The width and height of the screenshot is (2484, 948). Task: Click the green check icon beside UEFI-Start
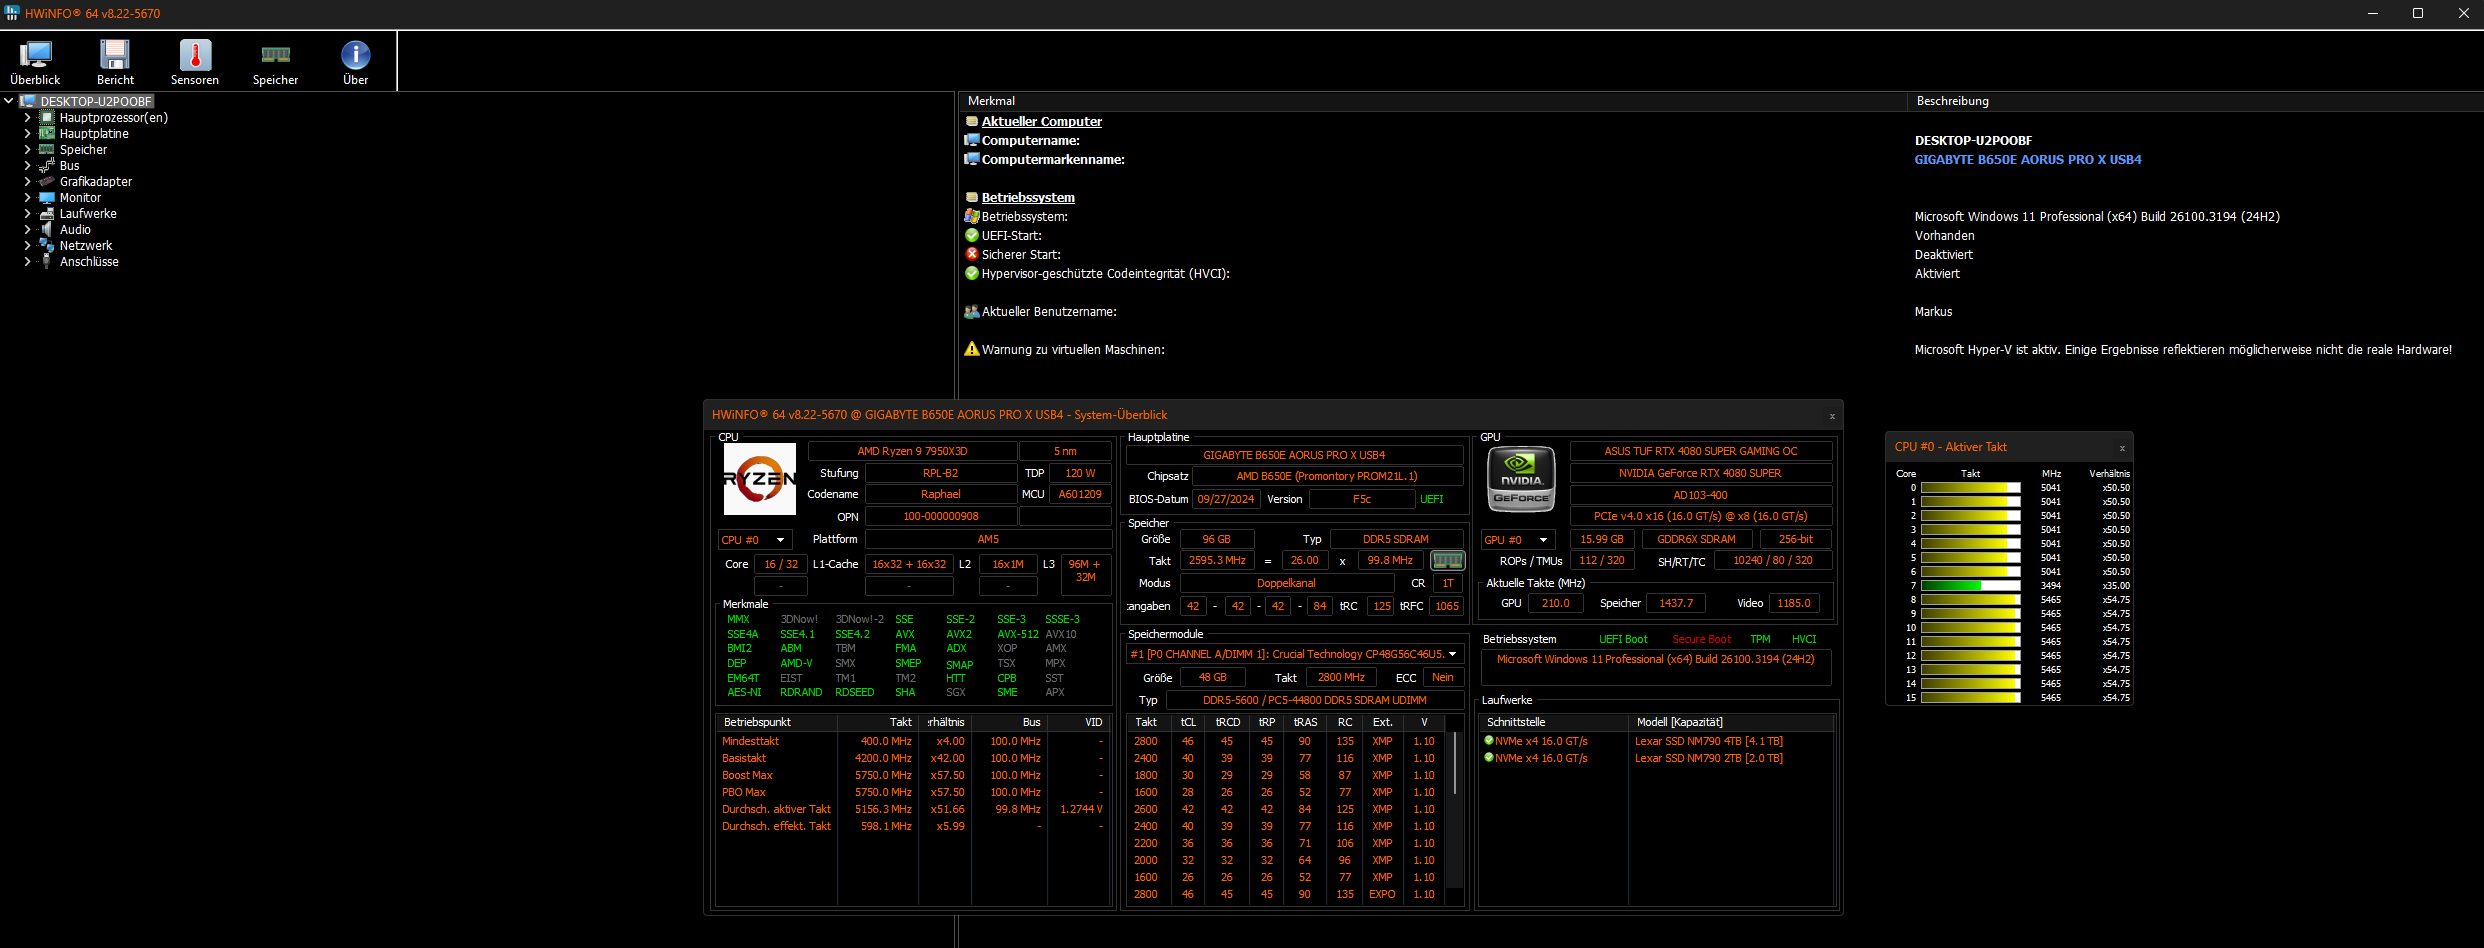point(972,236)
